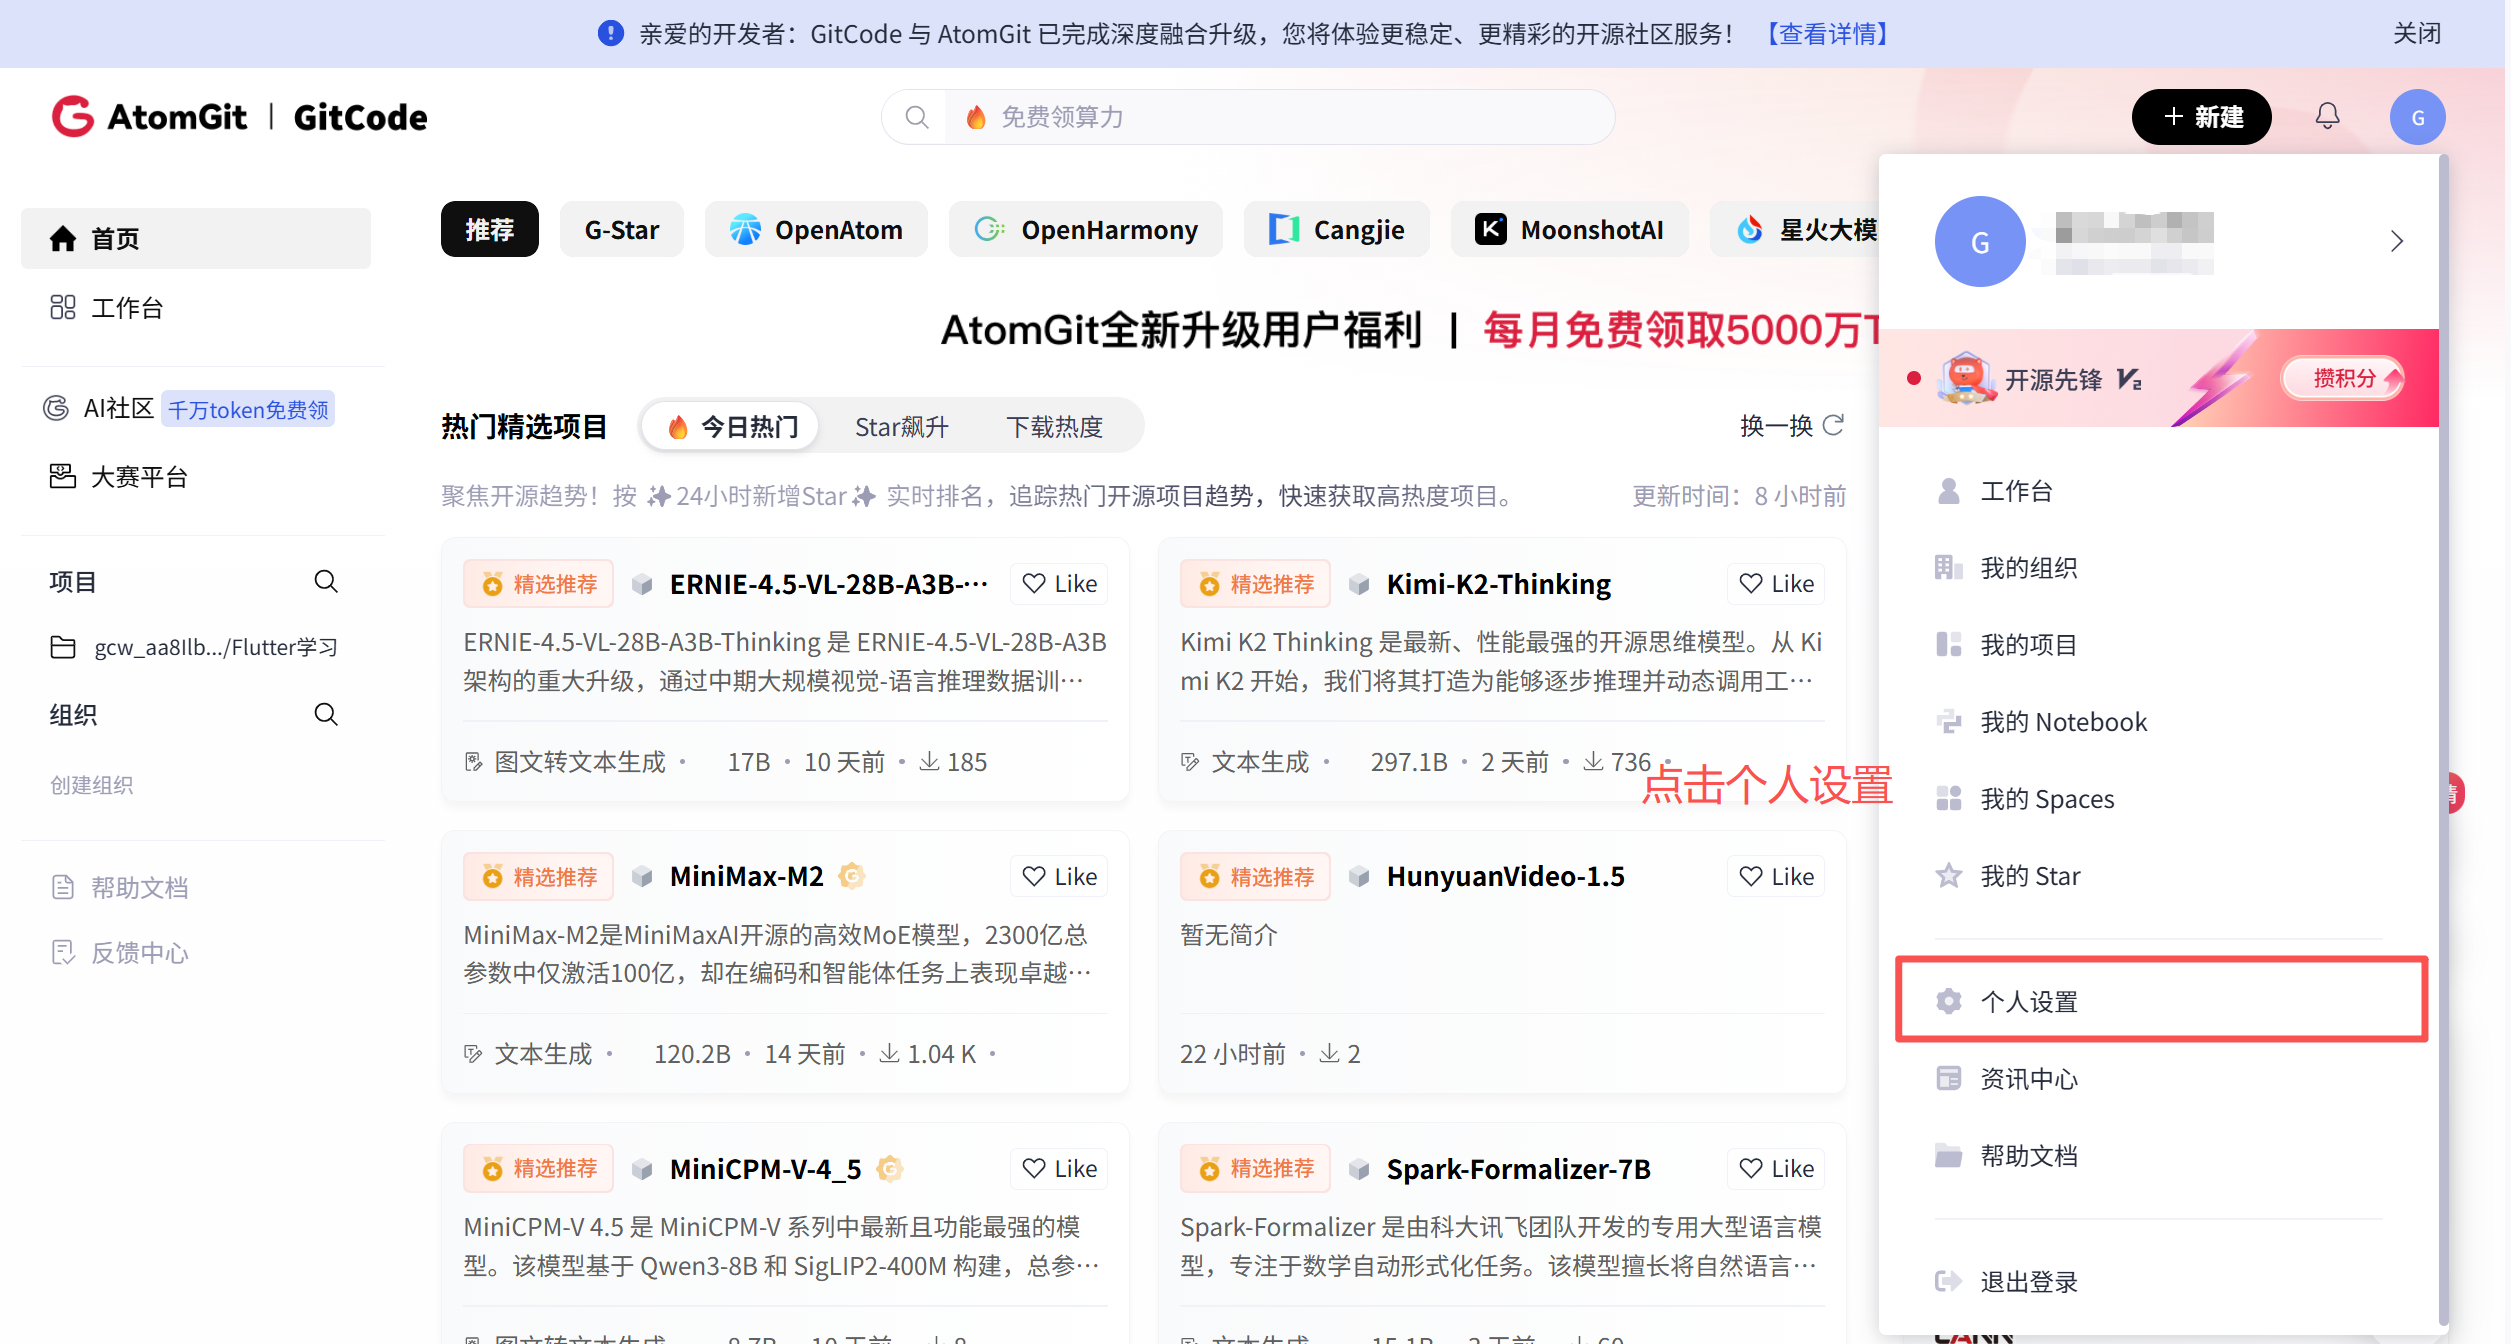Open the G user avatar in header
This screenshot has height=1344, width=2511.
pyautogui.click(x=2417, y=117)
